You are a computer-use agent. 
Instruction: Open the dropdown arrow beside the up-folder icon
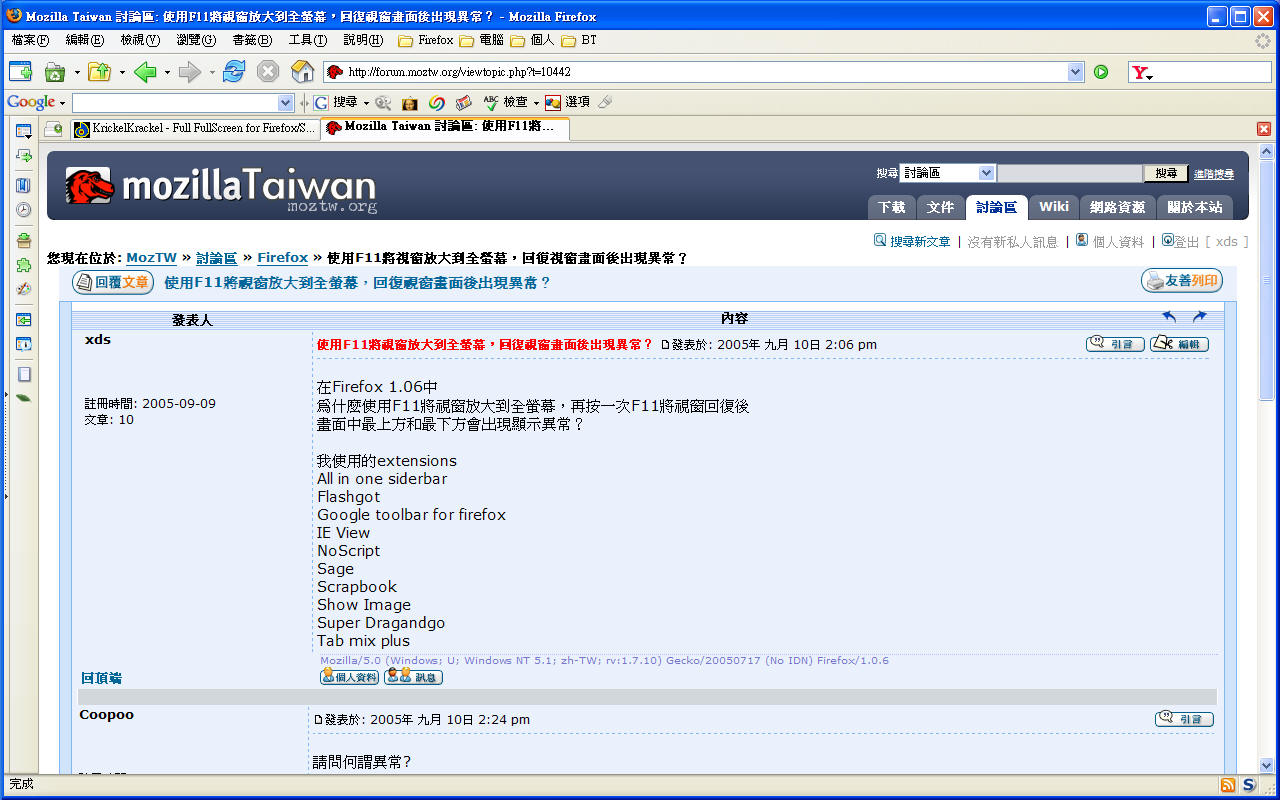coord(121,72)
